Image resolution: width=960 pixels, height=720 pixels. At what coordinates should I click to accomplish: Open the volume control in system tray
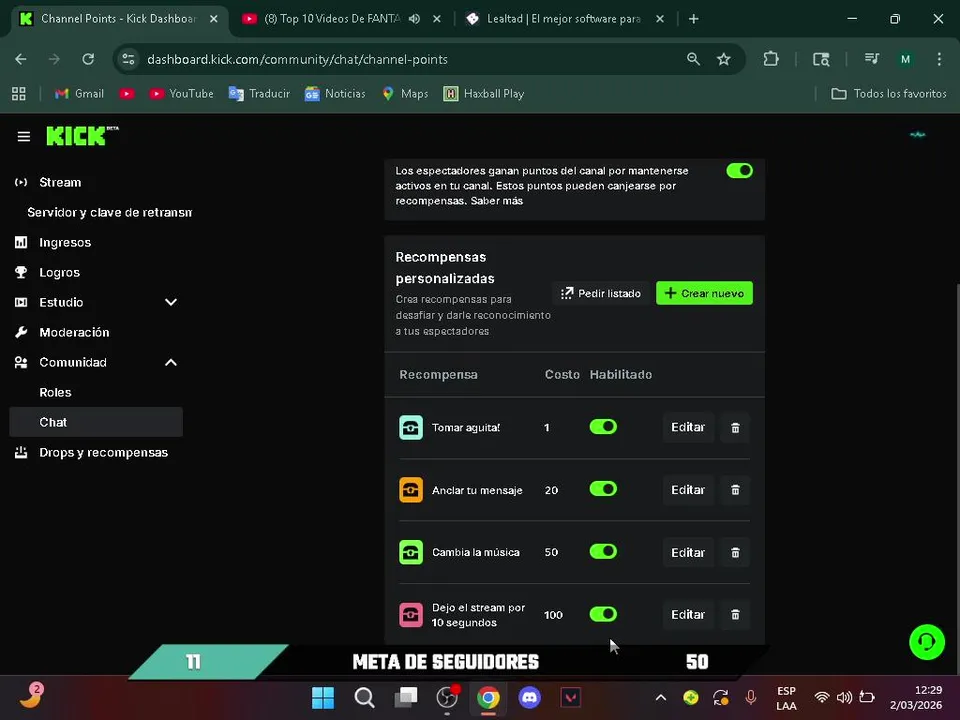pyautogui.click(x=844, y=697)
